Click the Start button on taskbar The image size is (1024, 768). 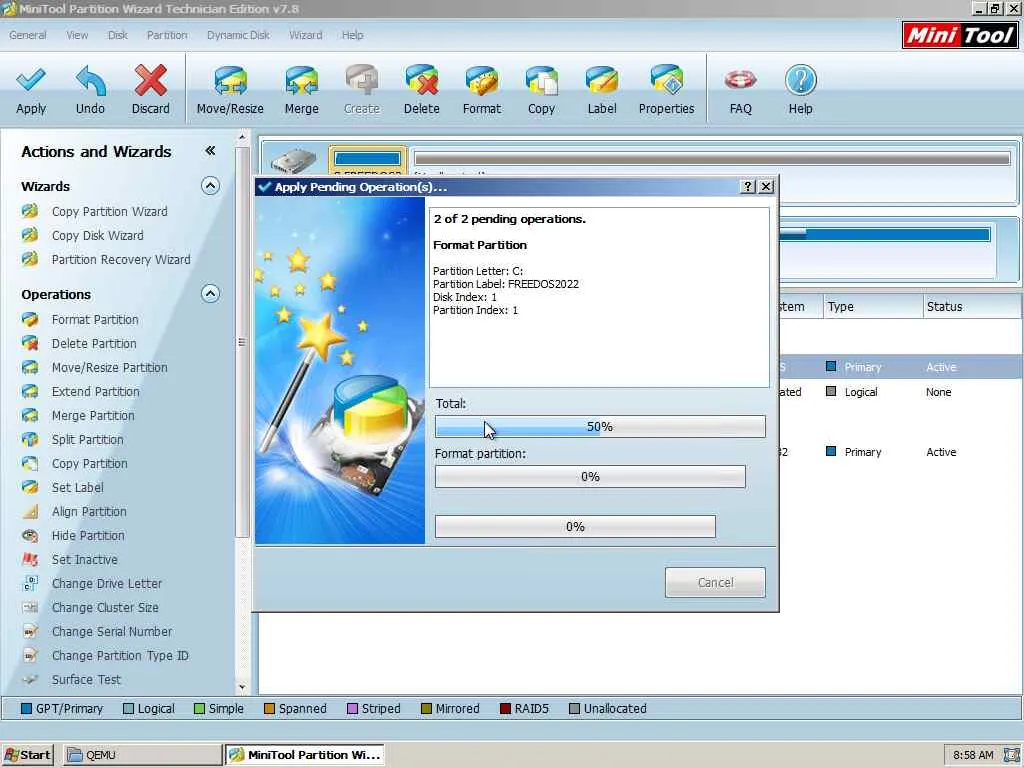pyautogui.click(x=27, y=755)
